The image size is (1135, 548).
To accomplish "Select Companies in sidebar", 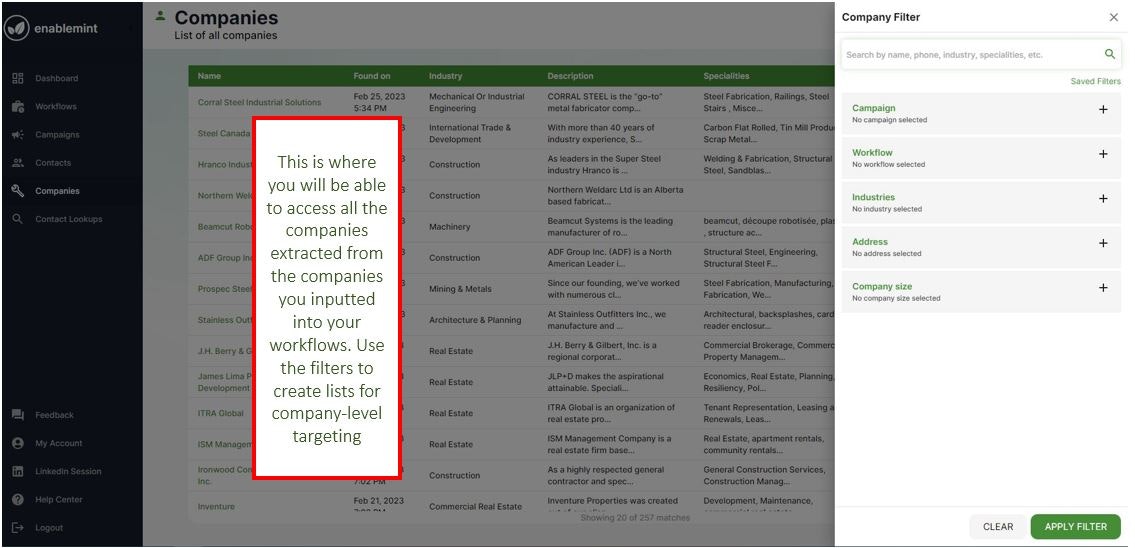I will [57, 191].
